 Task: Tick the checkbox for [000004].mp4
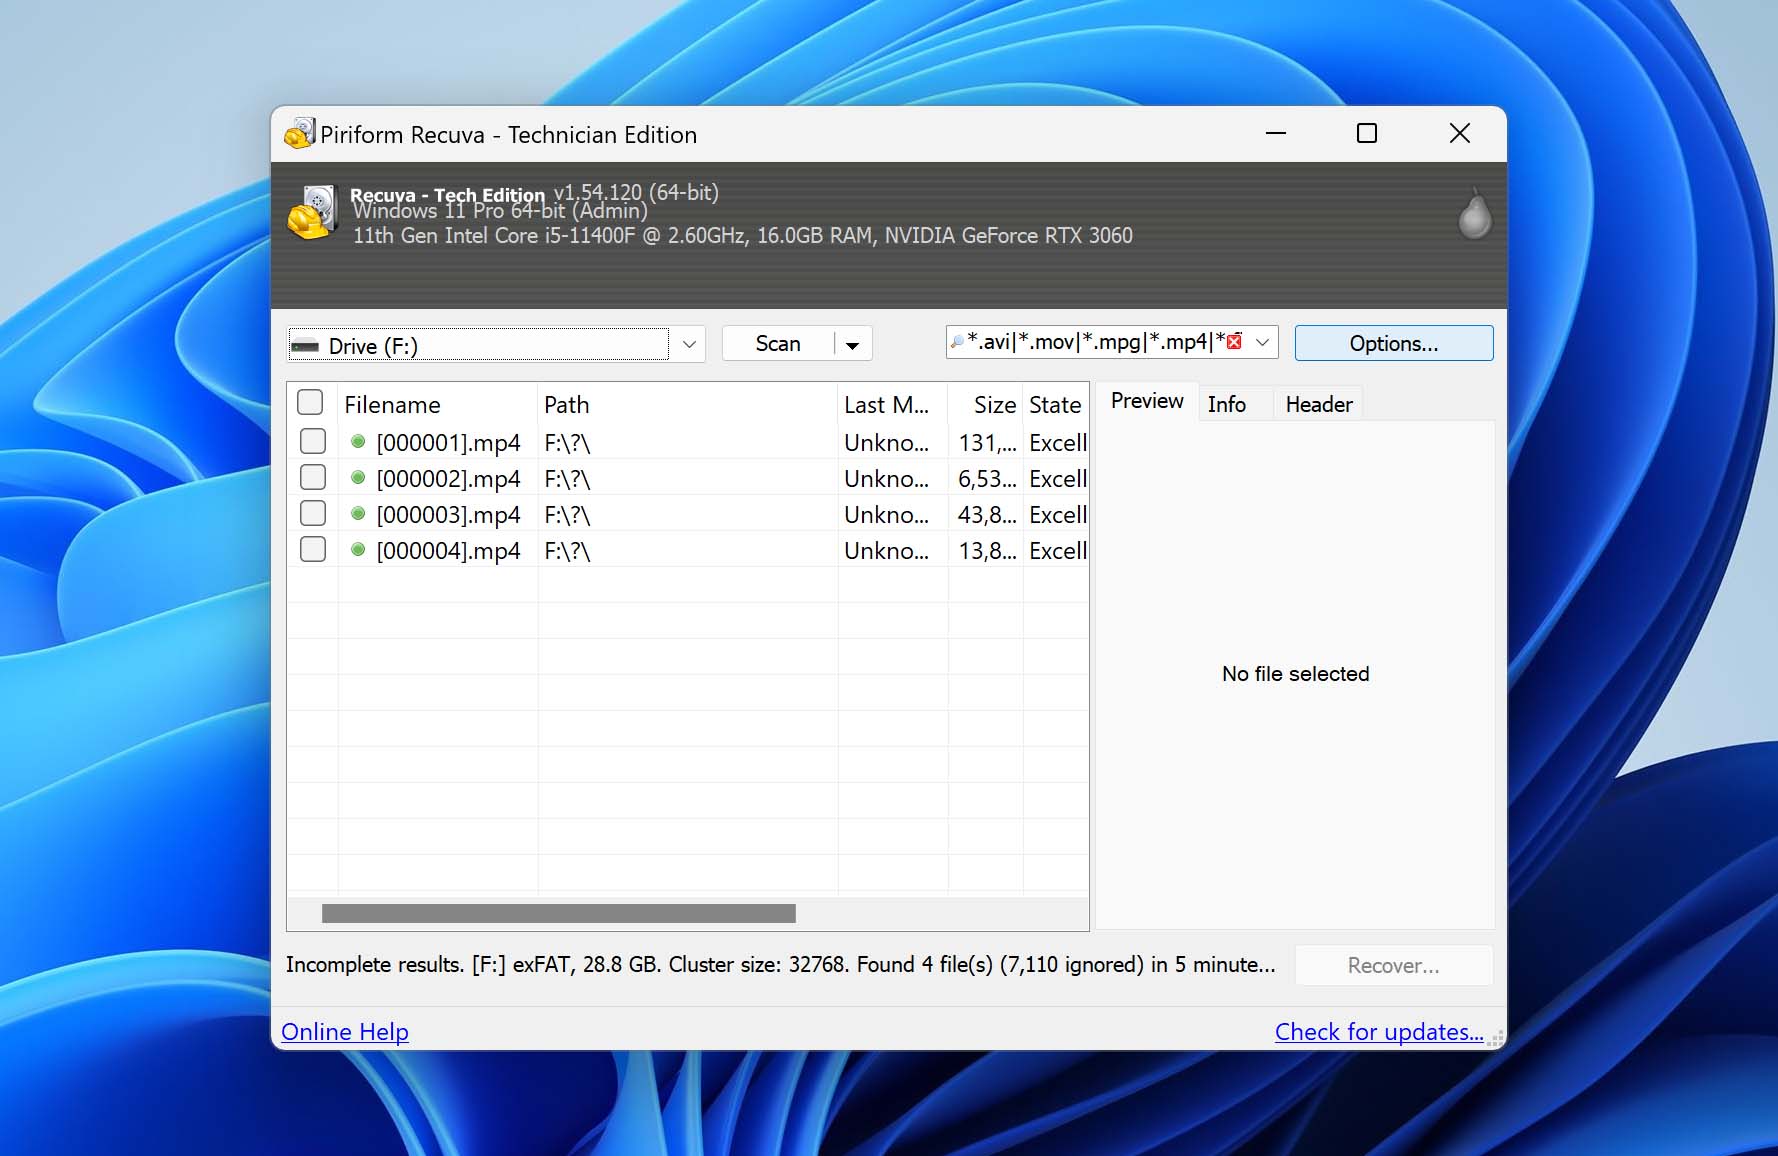click(x=313, y=550)
